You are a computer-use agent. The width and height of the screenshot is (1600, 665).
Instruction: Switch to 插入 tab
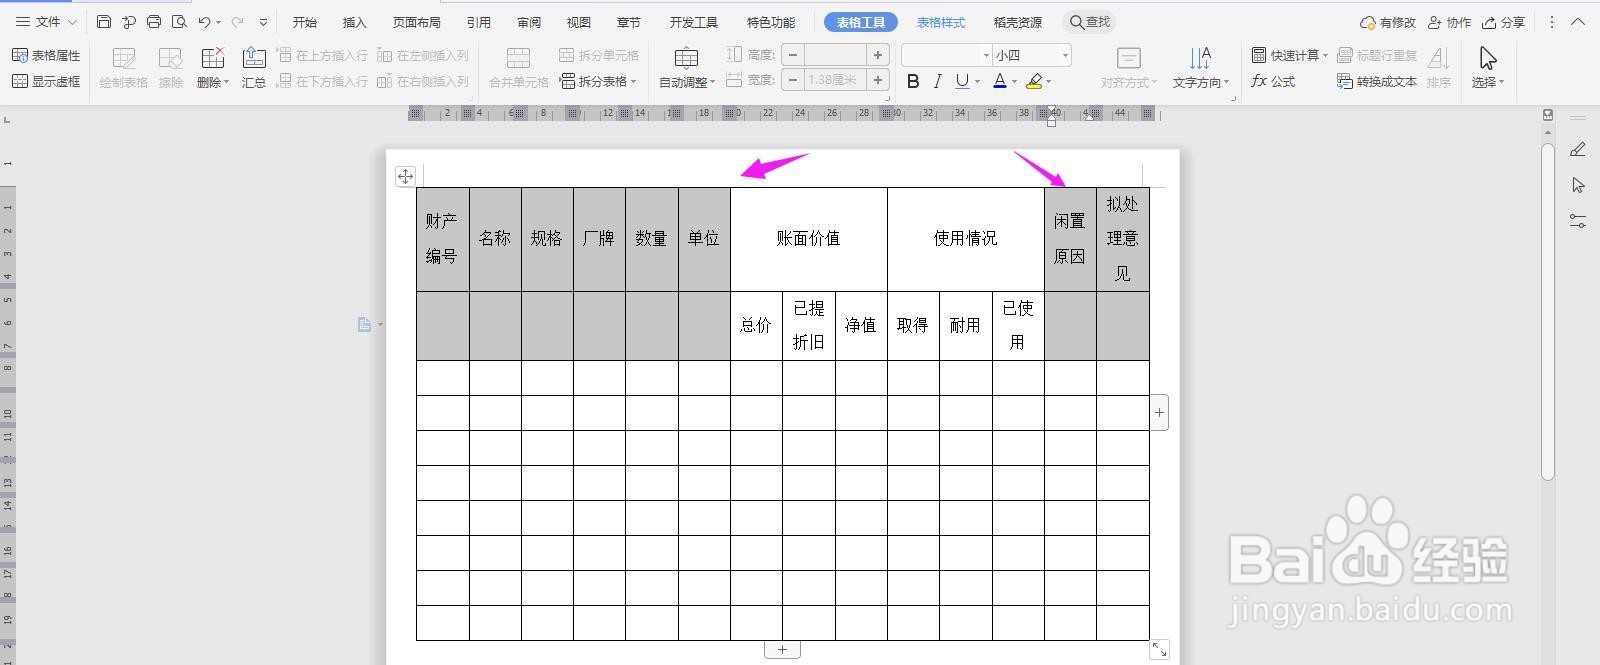[354, 22]
